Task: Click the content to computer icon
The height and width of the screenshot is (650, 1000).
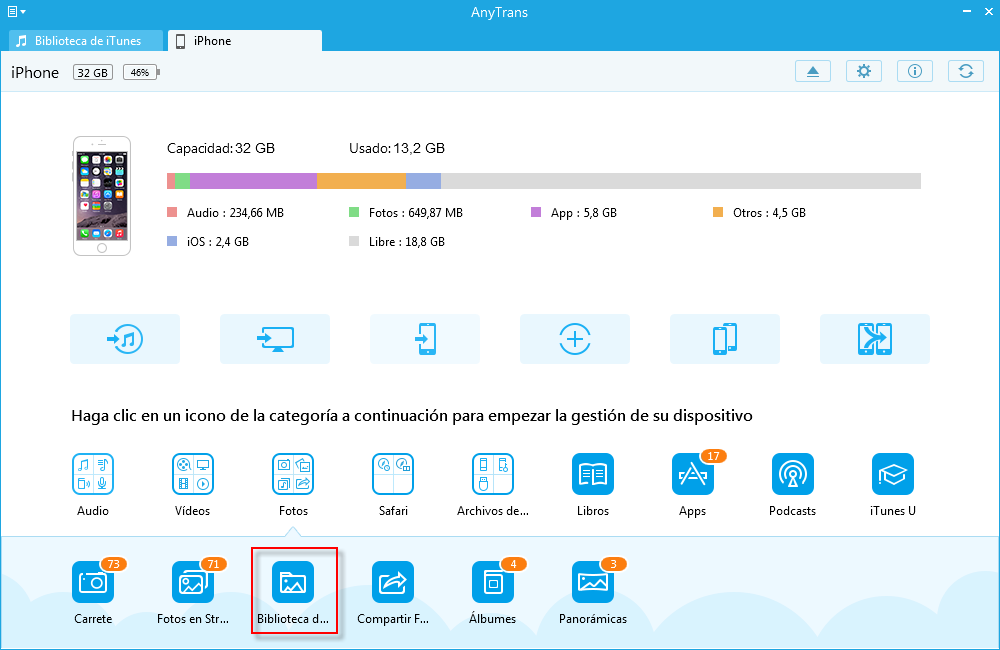Action: click(x=275, y=339)
